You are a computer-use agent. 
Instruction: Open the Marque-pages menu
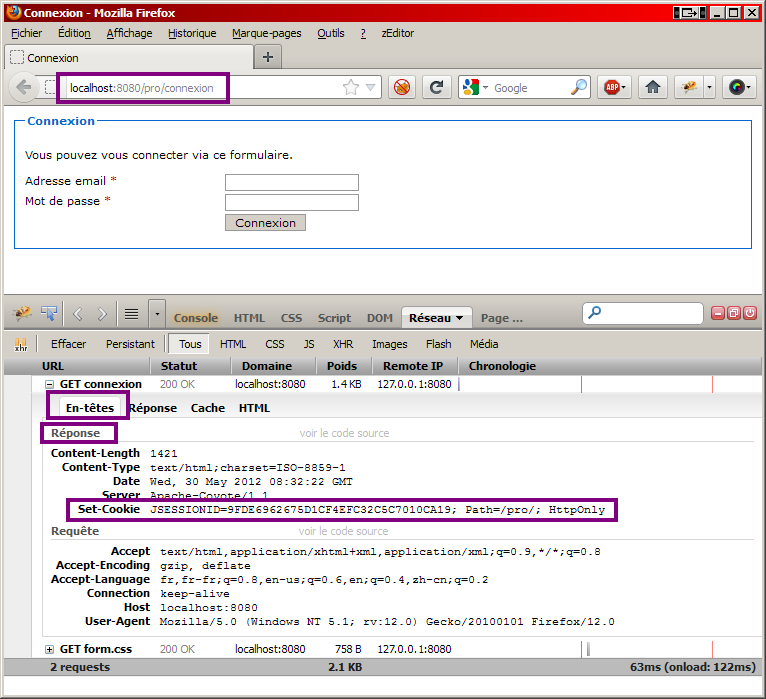[267, 33]
